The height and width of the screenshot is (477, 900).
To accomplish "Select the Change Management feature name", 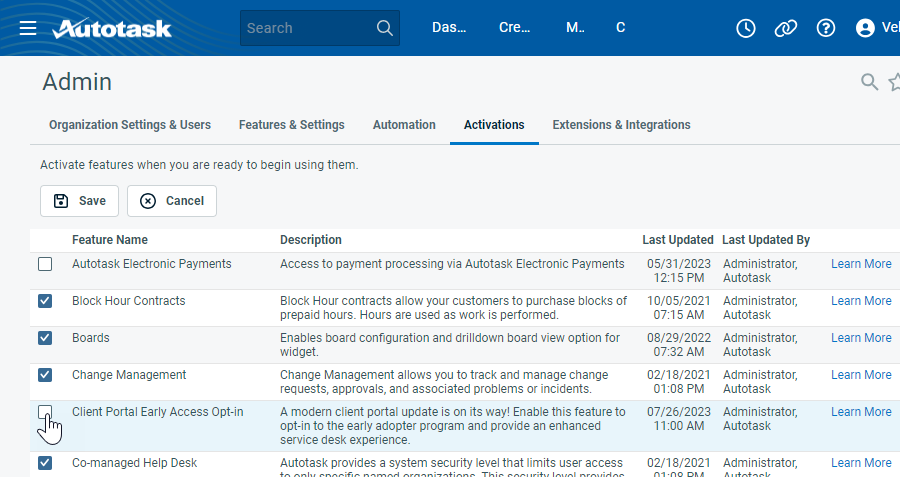I will coord(129,375).
